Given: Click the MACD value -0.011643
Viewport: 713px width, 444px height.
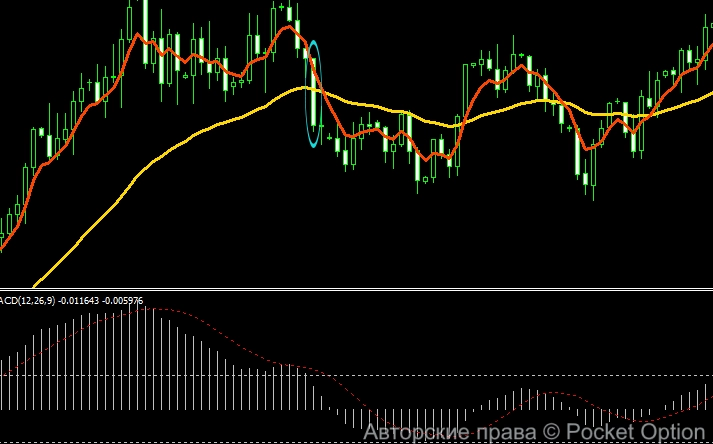Looking at the screenshot, I should (x=78, y=301).
